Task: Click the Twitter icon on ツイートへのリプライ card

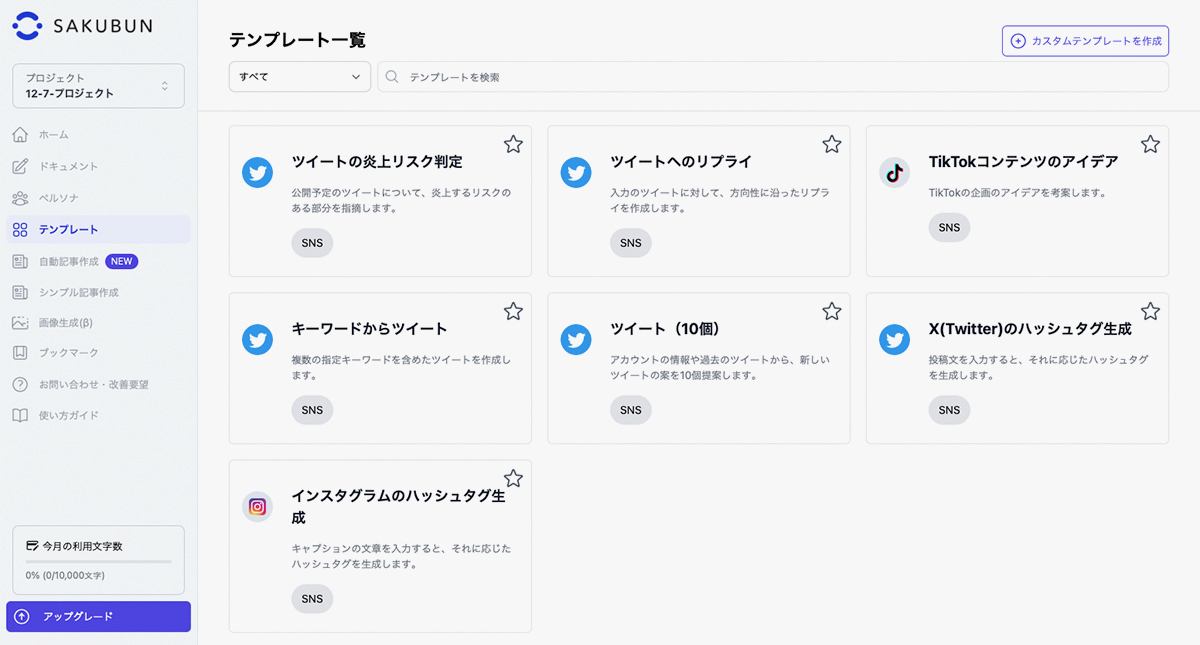Action: (x=576, y=172)
